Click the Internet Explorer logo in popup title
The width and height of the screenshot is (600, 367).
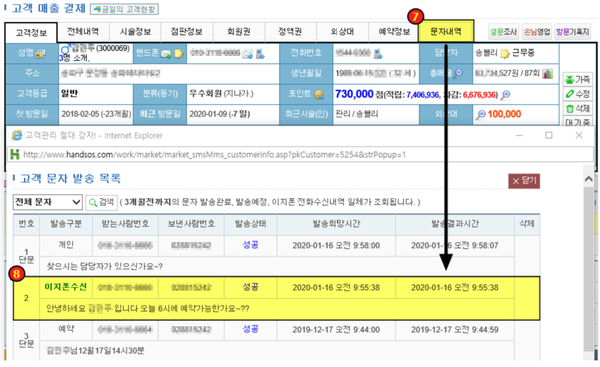pyautogui.click(x=17, y=135)
